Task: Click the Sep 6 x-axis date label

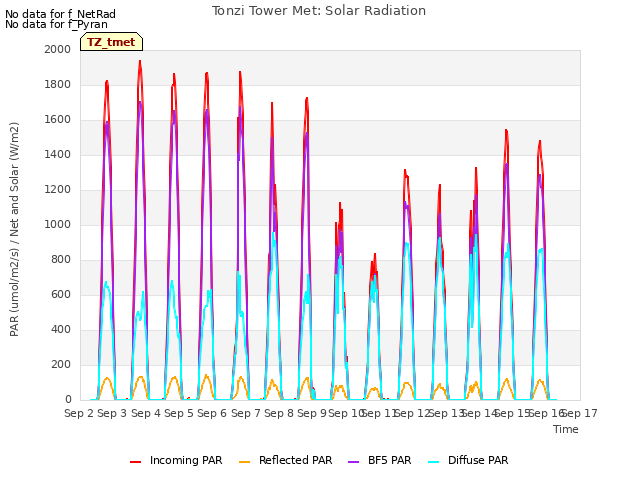Action: pyautogui.click(x=212, y=413)
